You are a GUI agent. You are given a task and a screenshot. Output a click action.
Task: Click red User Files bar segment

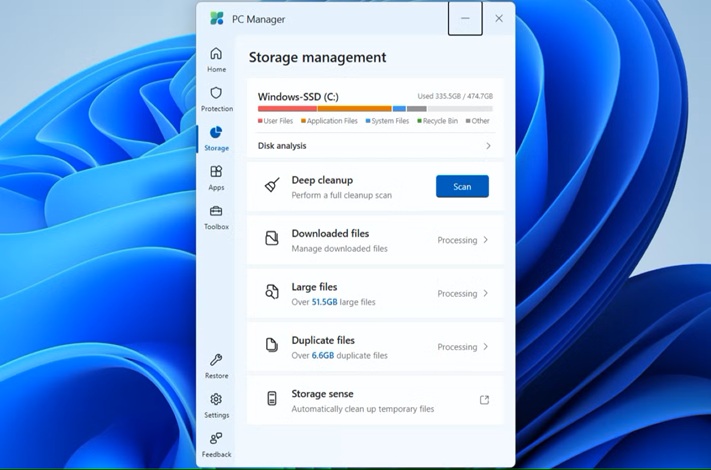coord(287,109)
